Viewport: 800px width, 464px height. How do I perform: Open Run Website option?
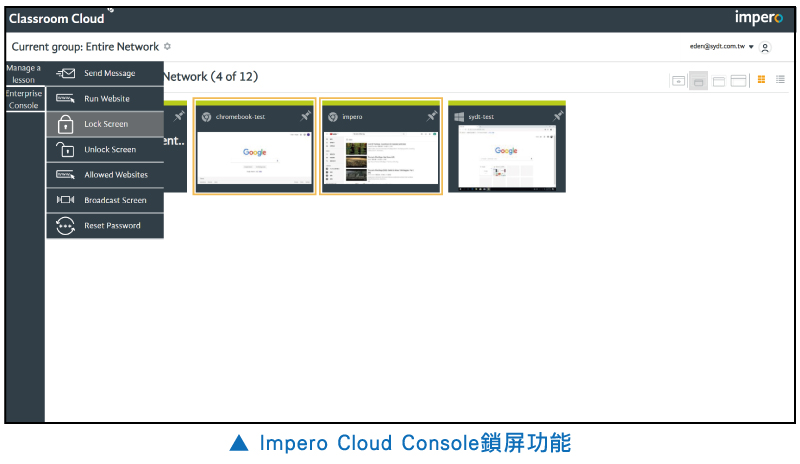point(106,99)
